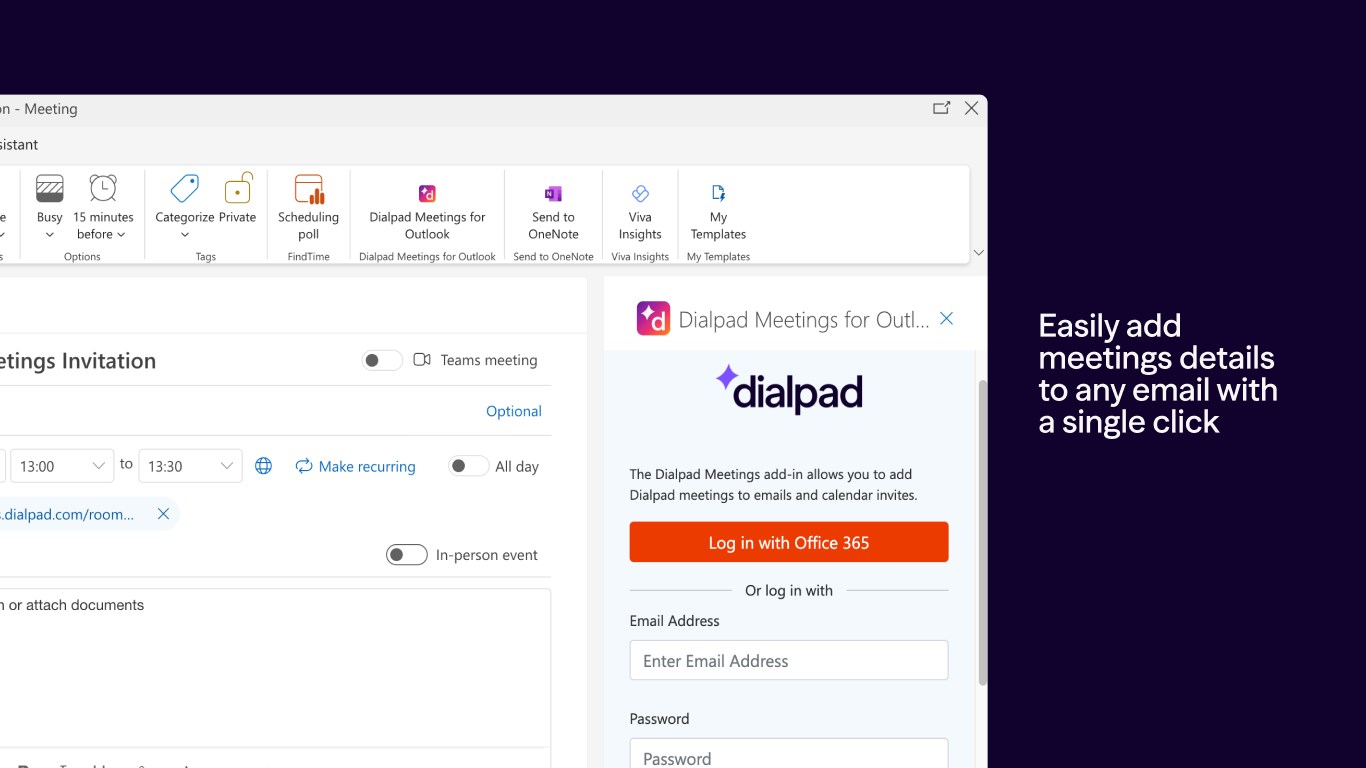1366x768 pixels.
Task: Toggle the Teams meeting switch
Action: (382, 360)
